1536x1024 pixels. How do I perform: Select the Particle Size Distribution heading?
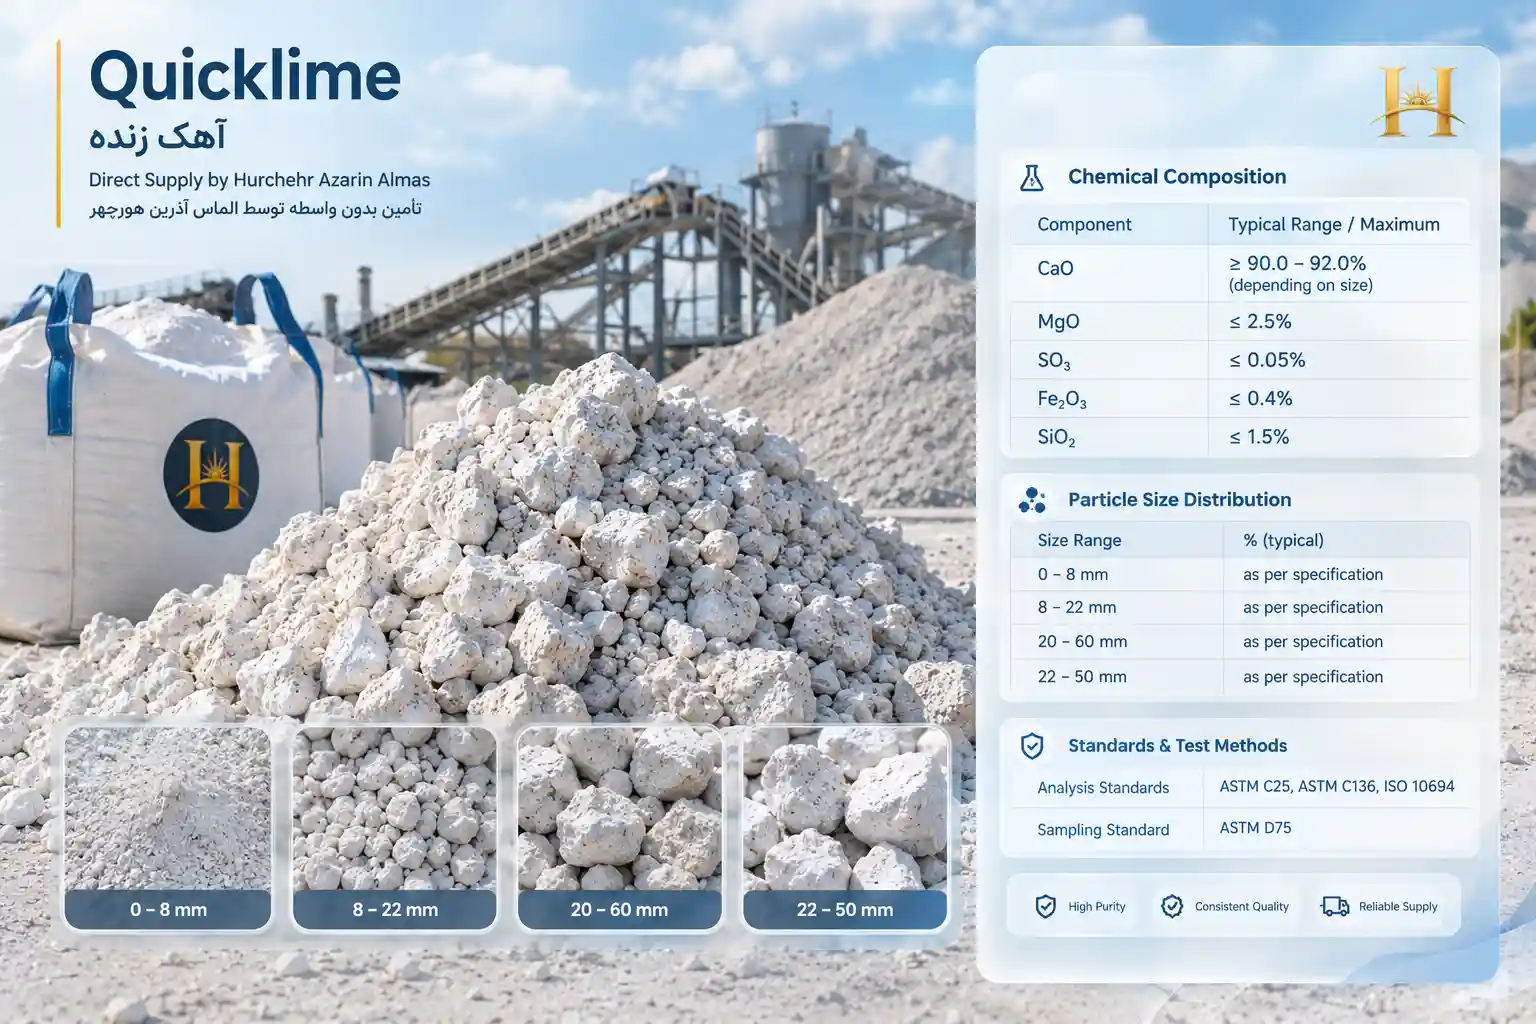tap(1179, 500)
